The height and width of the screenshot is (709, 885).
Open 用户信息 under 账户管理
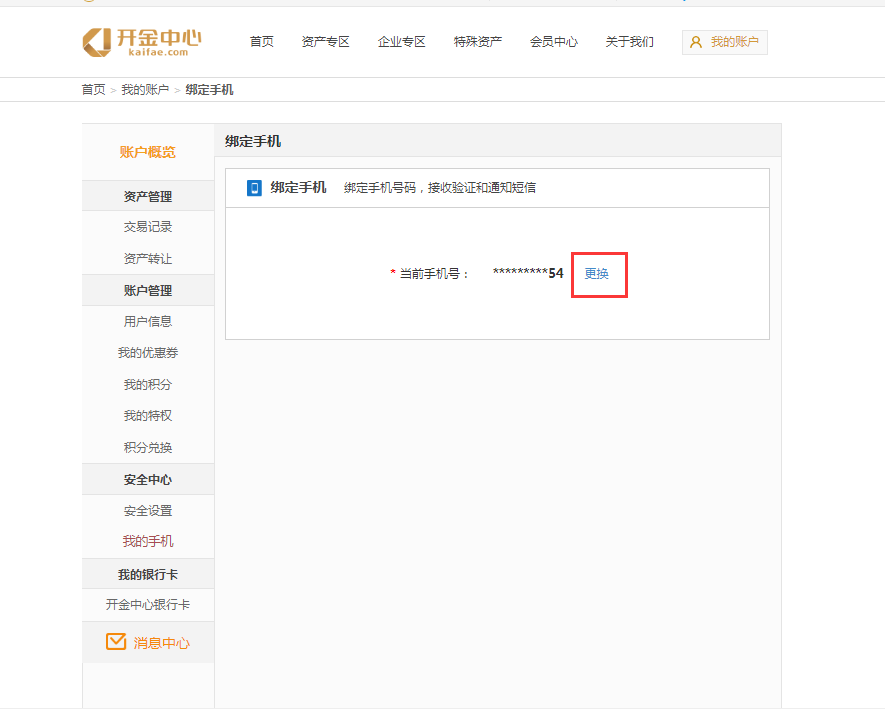[x=148, y=322]
